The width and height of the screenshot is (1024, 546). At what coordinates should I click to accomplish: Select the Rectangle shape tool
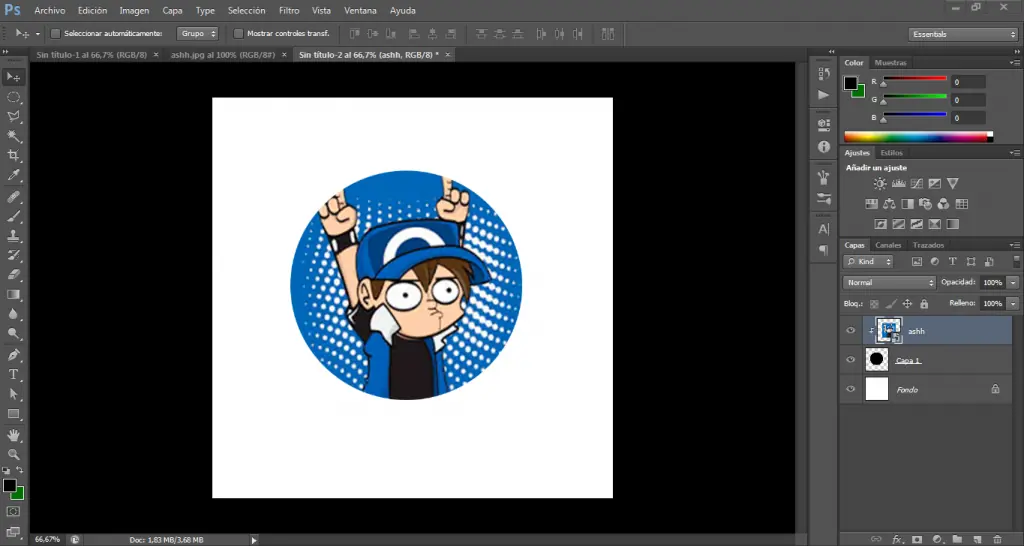[14, 414]
